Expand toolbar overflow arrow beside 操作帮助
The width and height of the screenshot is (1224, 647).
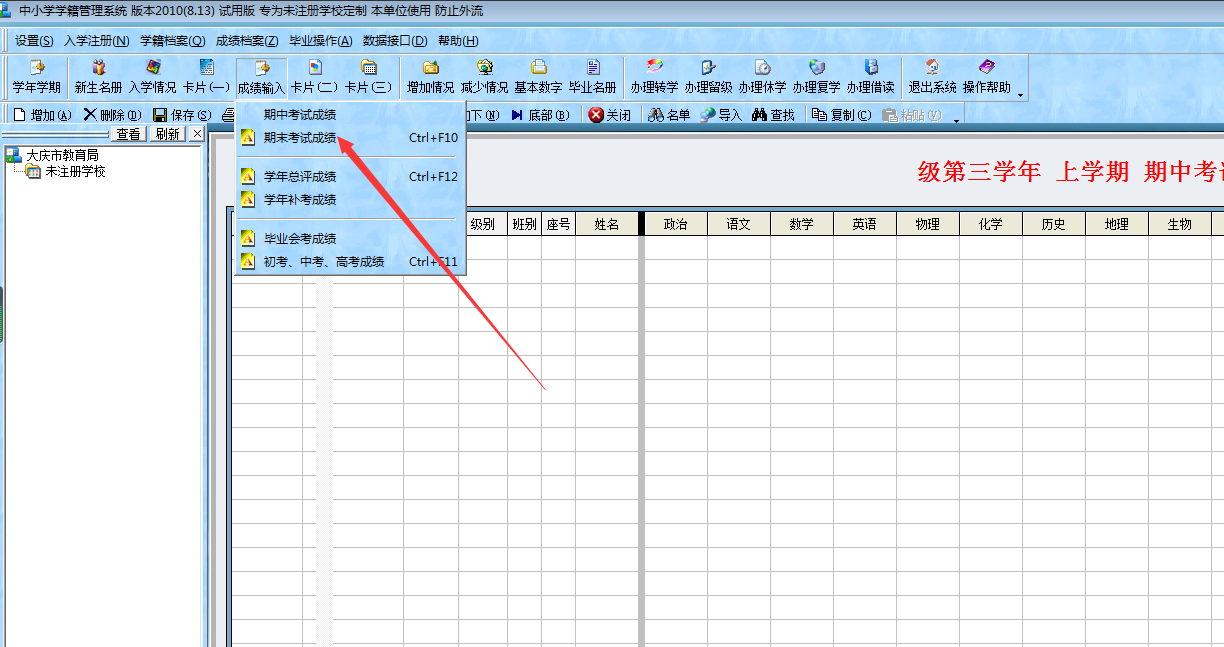(x=1020, y=95)
